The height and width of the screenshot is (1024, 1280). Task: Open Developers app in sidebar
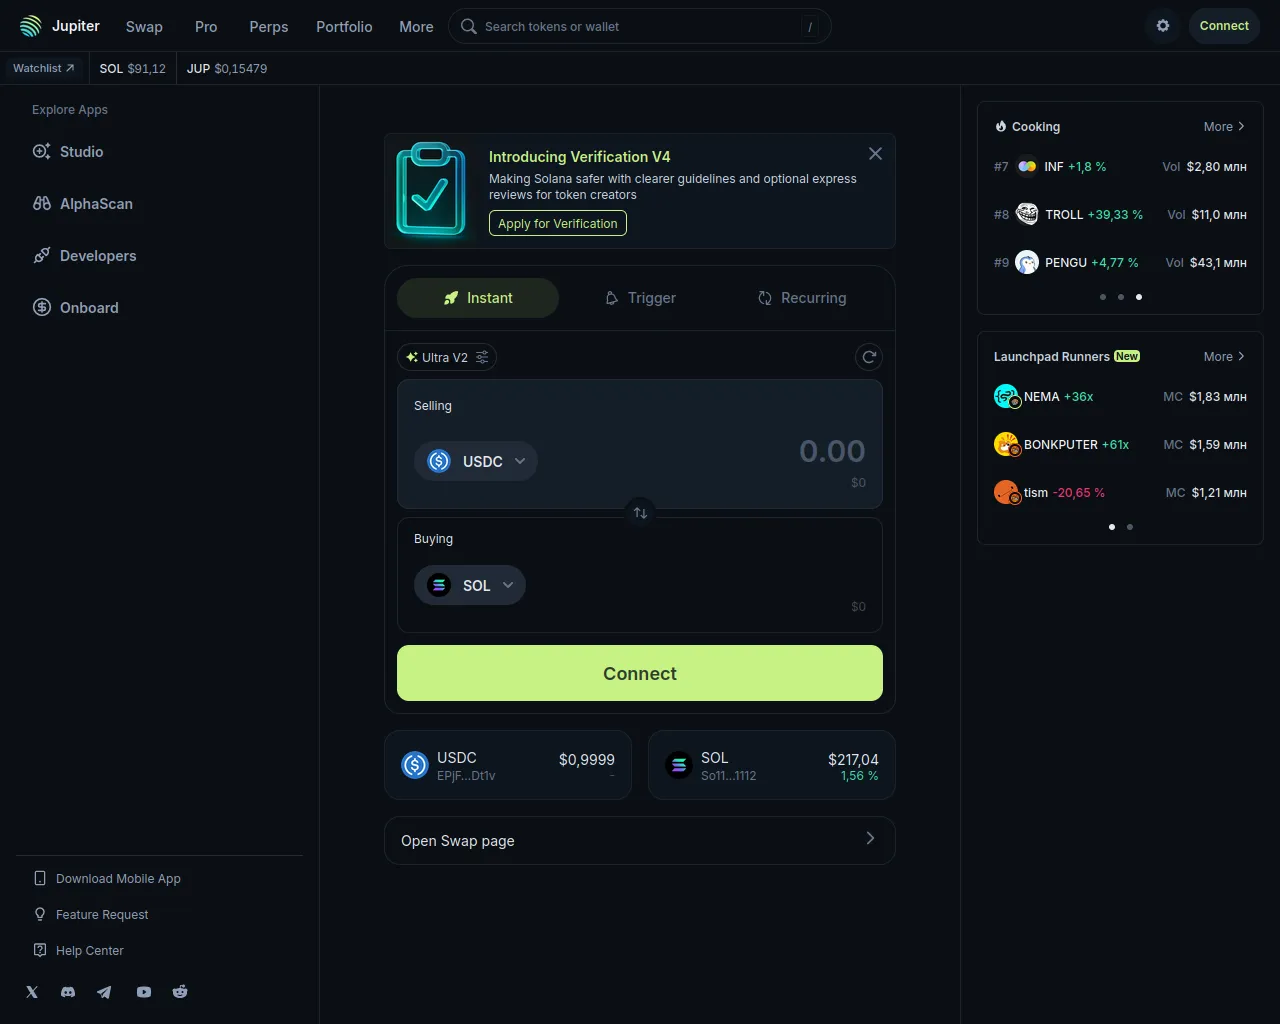(x=84, y=256)
